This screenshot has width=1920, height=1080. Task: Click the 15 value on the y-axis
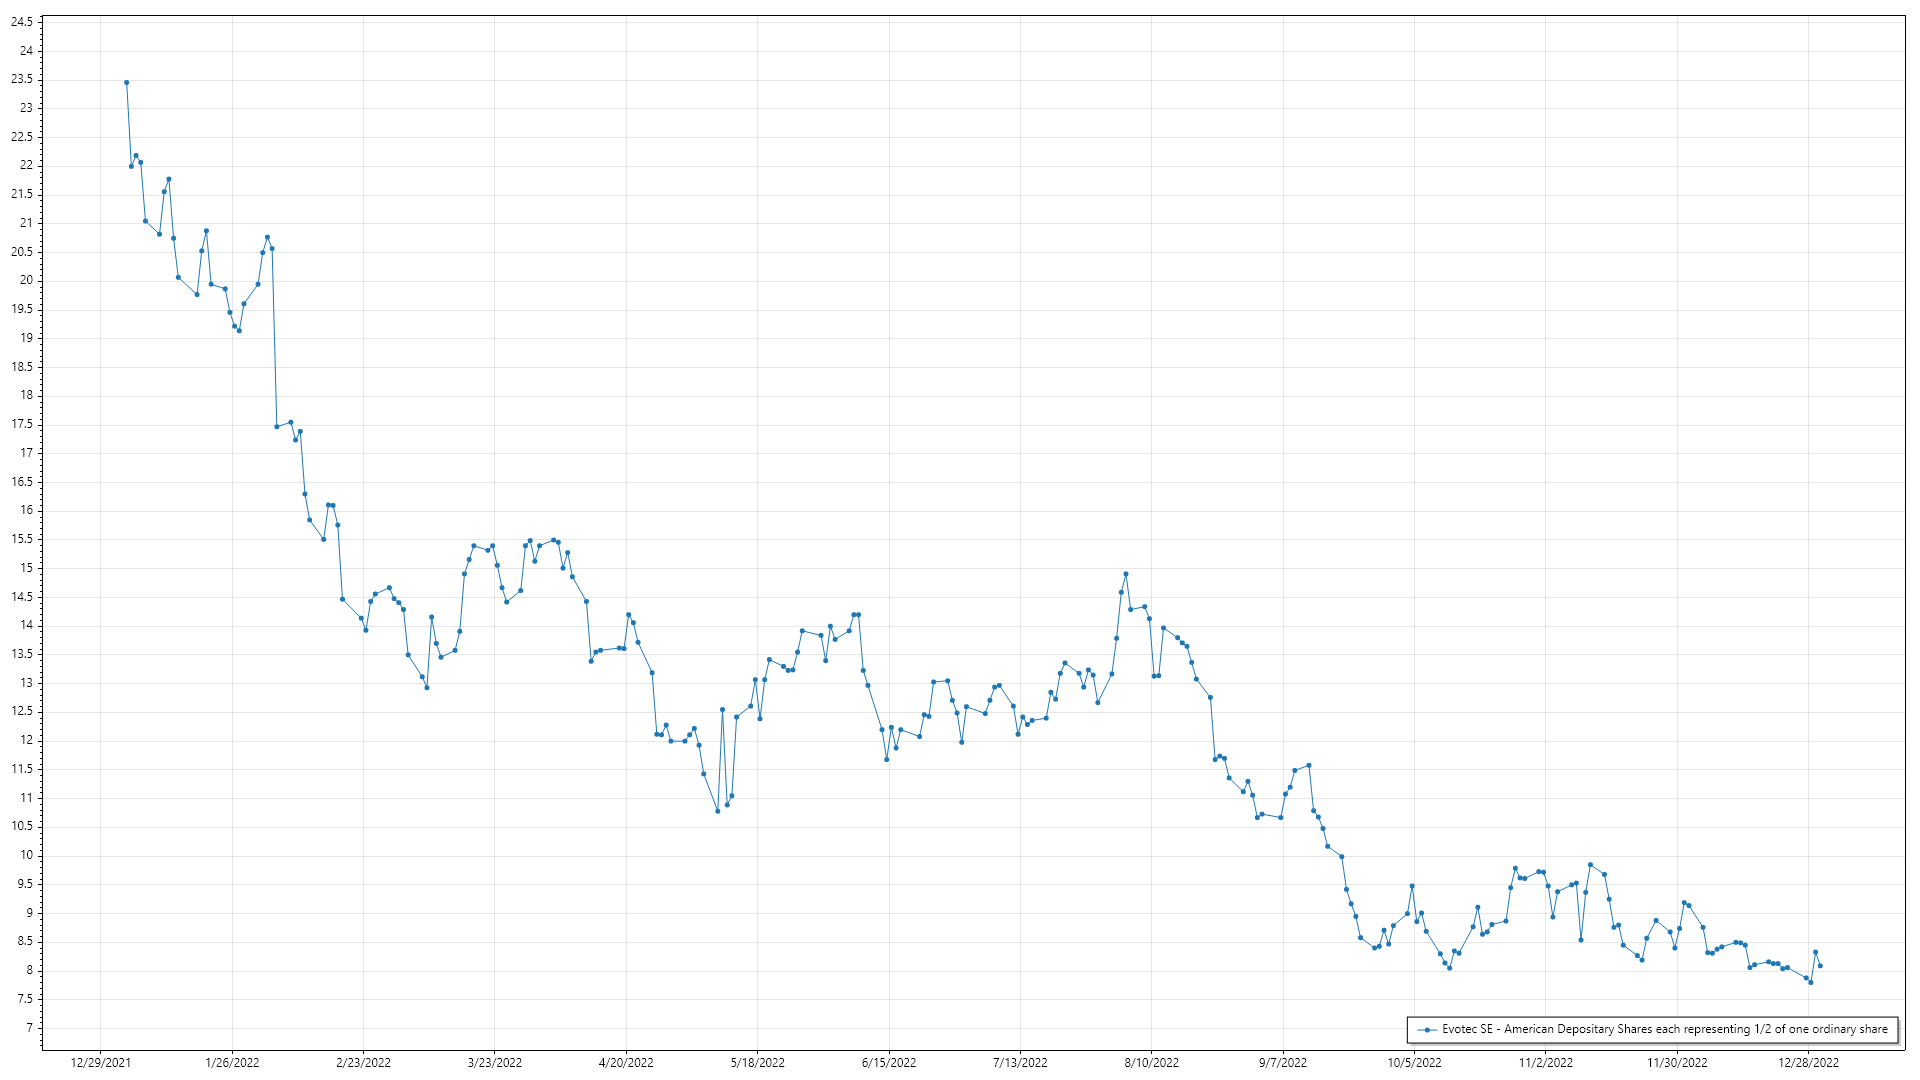click(x=26, y=568)
